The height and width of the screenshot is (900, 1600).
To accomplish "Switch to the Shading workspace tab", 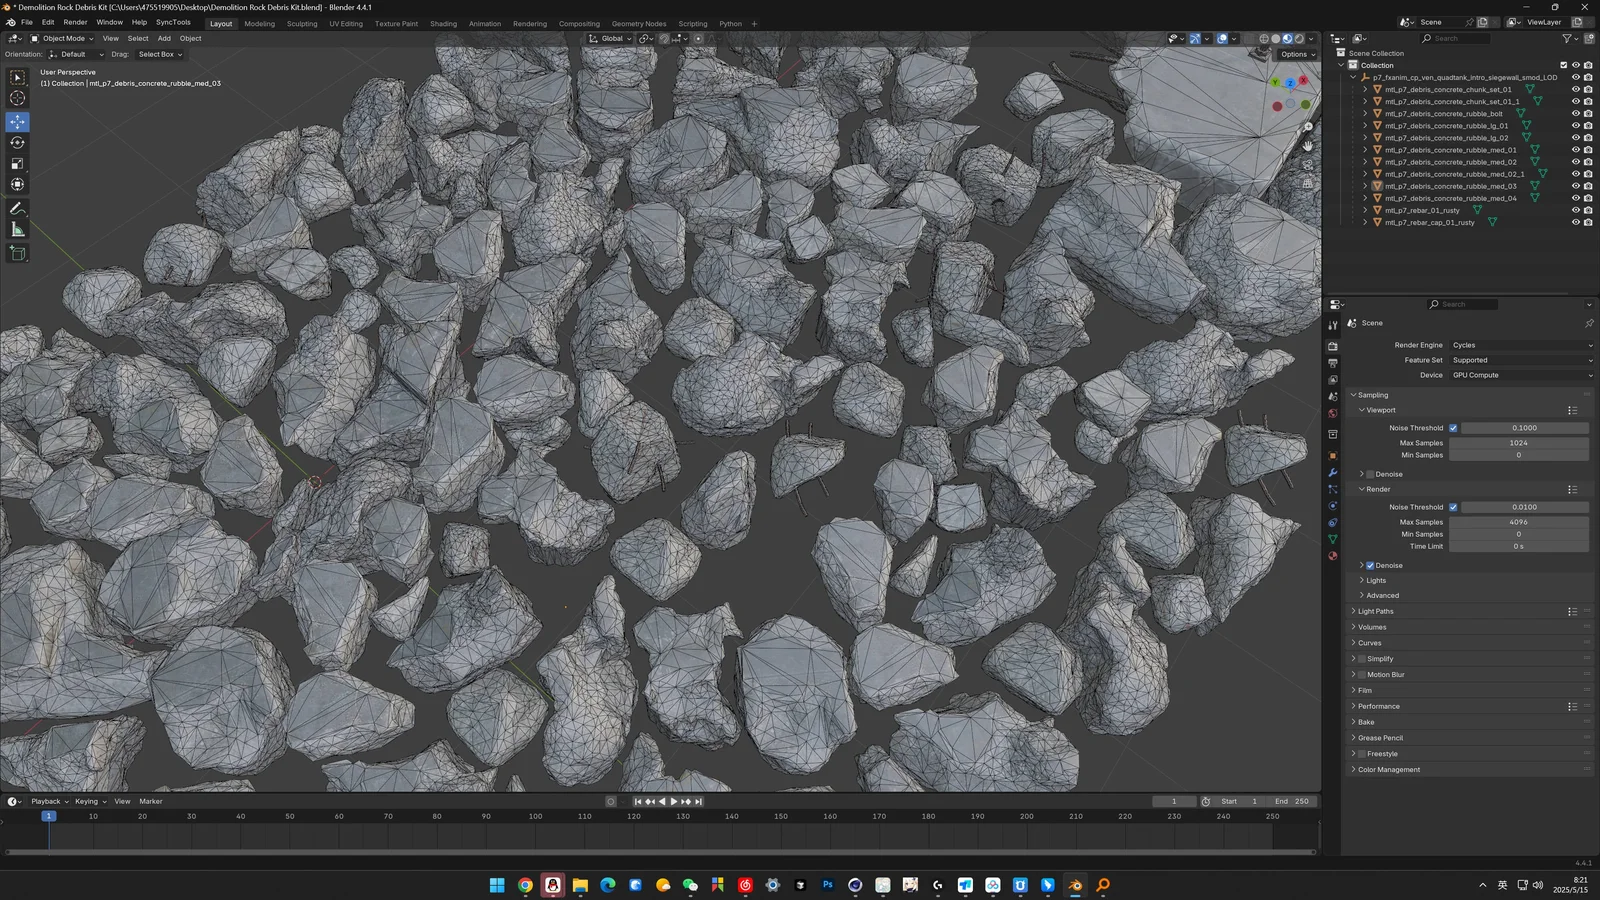I will tap(443, 23).
